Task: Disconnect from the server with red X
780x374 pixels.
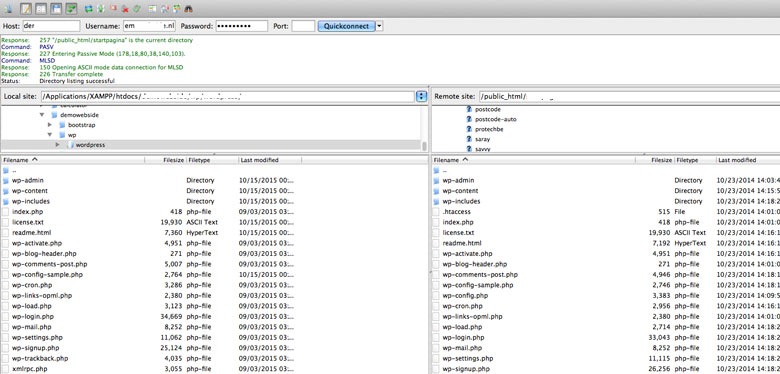Action: 125,9
